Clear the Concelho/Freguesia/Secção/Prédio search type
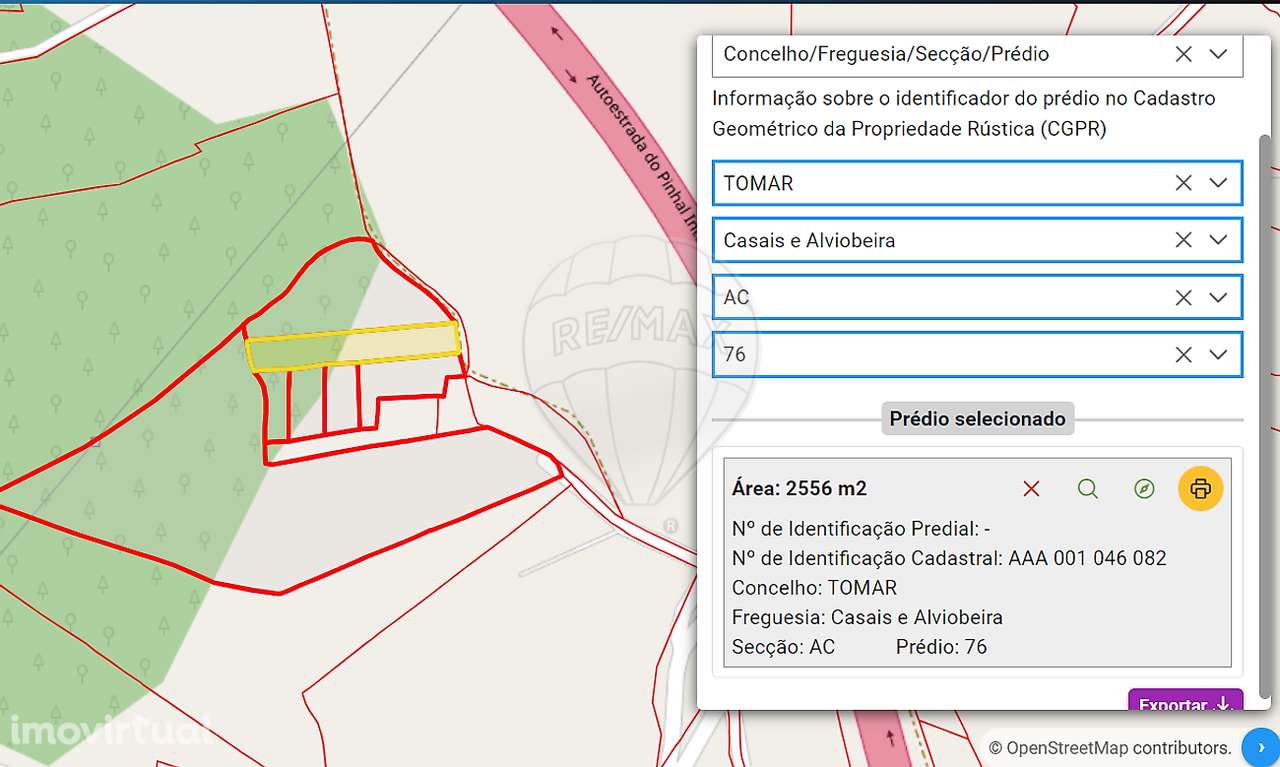This screenshot has width=1280, height=767. click(1183, 54)
